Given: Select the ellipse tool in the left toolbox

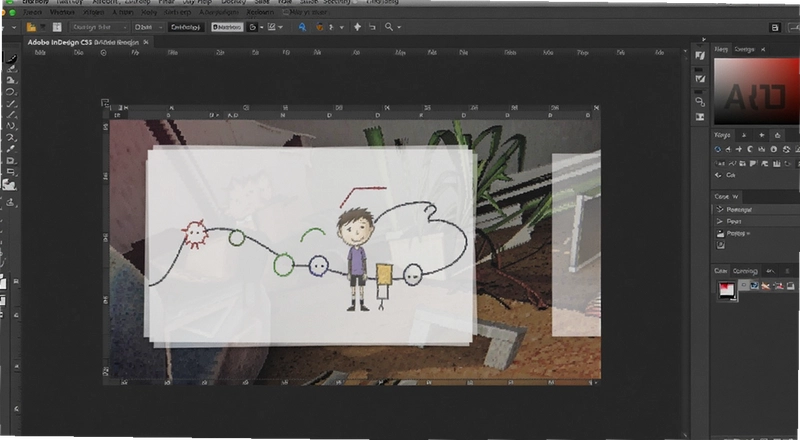Looking at the screenshot, I should [x=11, y=92].
